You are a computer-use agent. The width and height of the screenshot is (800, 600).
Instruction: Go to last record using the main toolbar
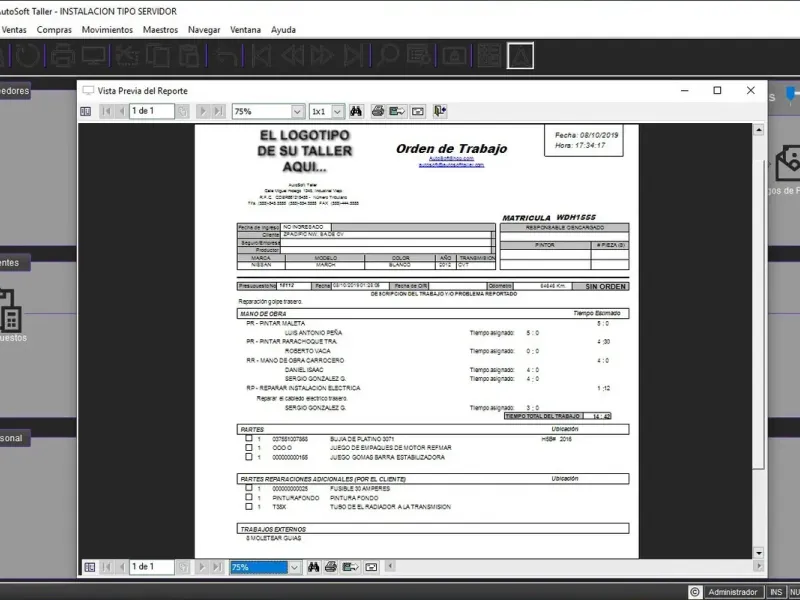(353, 56)
